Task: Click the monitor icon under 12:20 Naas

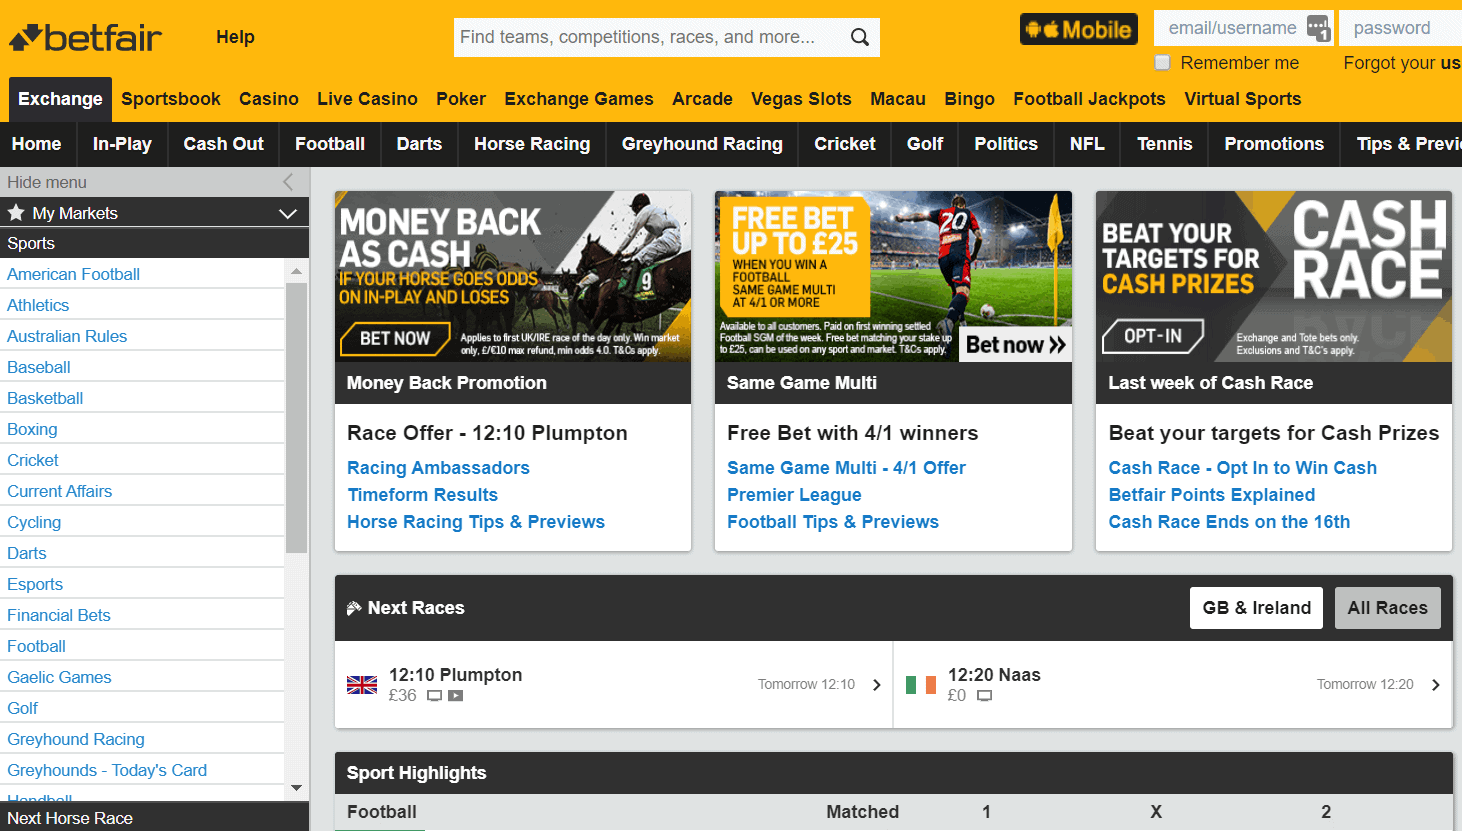Action: pos(984,696)
